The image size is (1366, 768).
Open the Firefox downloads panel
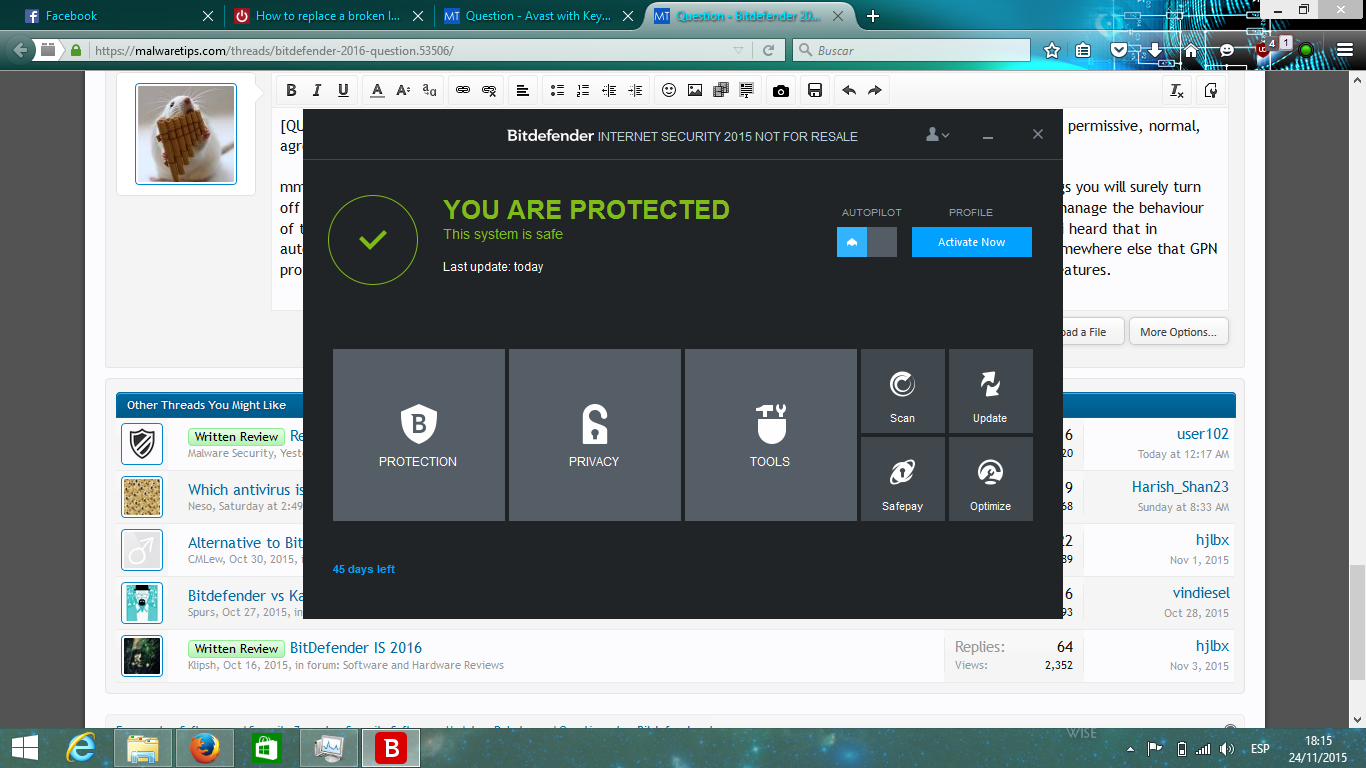1155,50
